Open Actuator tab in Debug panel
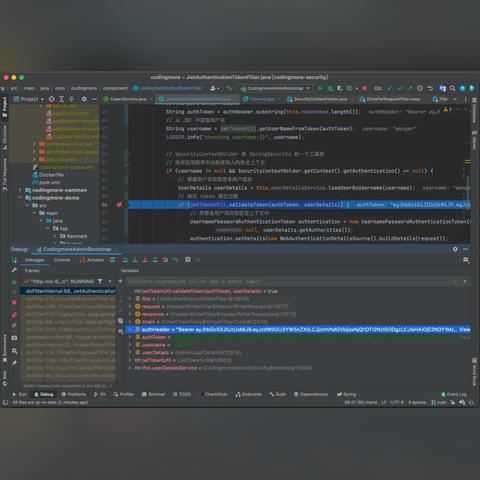This screenshot has height=480, width=480. point(92,260)
